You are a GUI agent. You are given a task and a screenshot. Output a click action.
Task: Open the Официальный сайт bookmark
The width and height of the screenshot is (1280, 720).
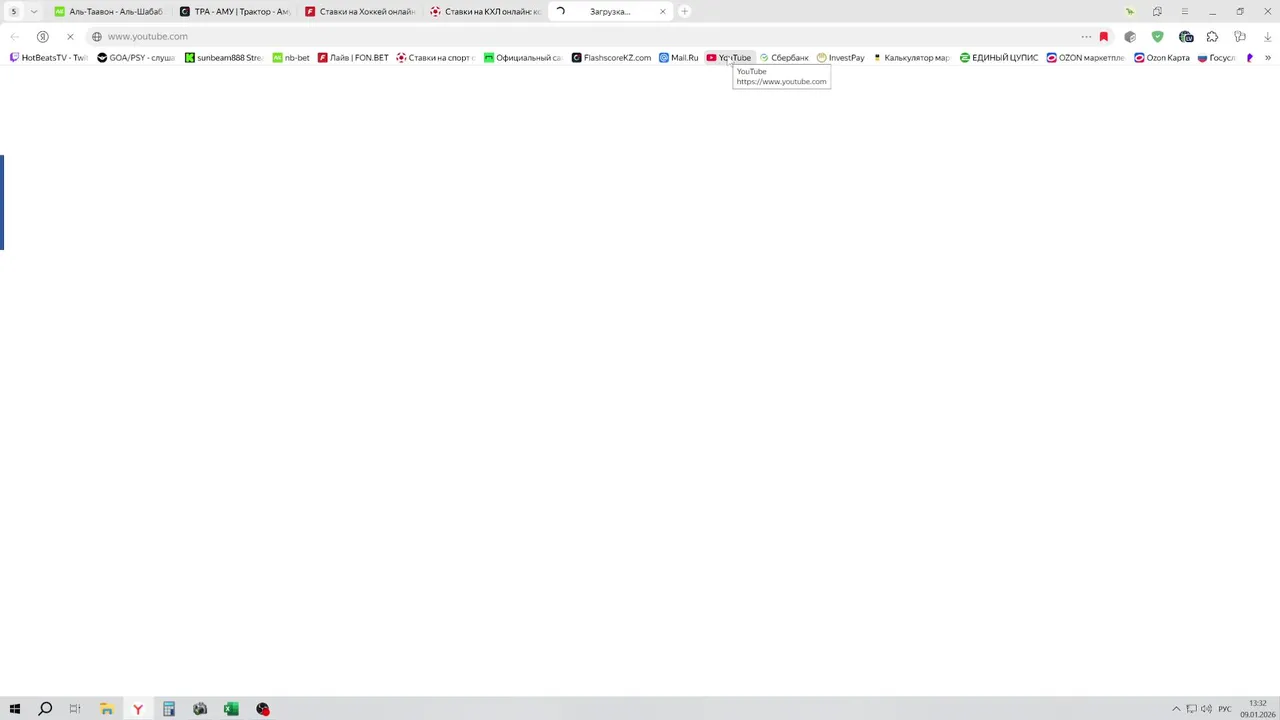(523, 57)
